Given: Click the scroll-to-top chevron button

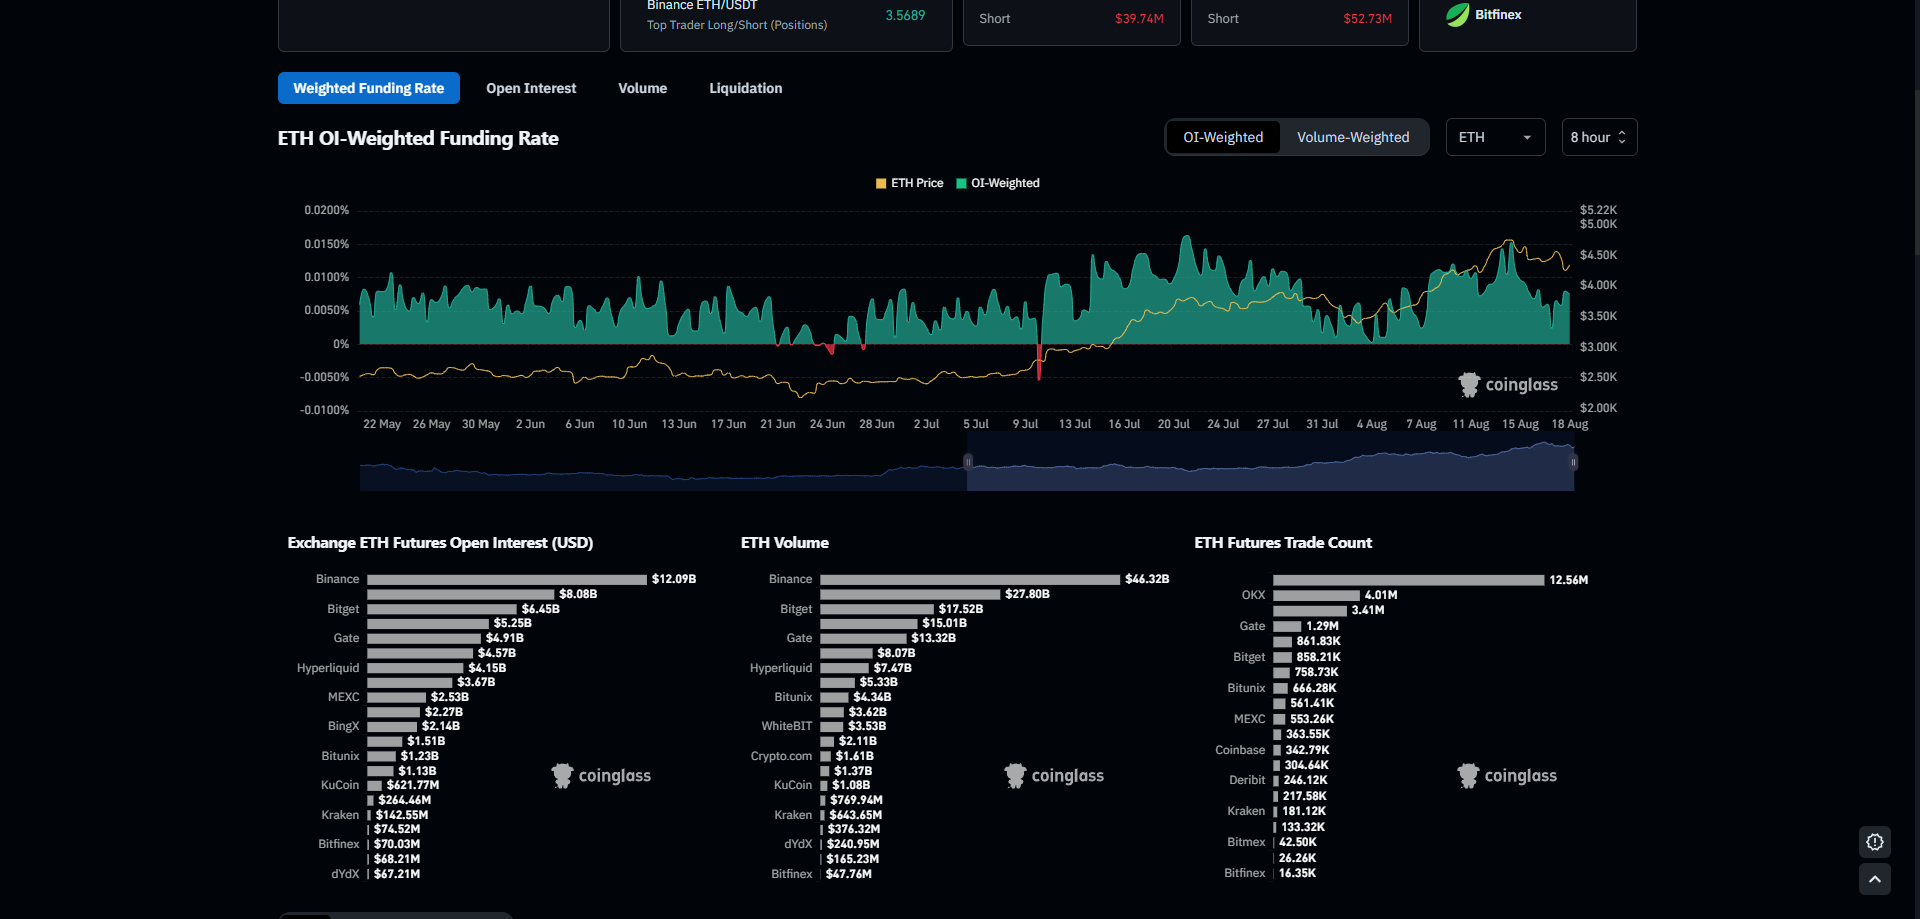Looking at the screenshot, I should click(1875, 879).
